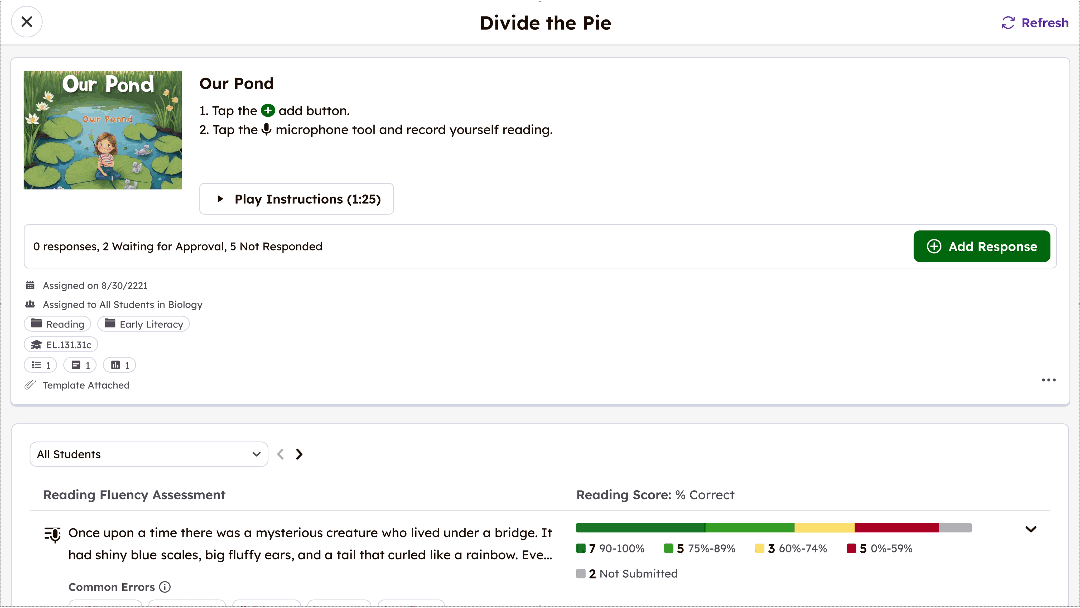Screen dimensions: 1080x608
Task: Select the Early Literacy folder tag
Action: (143, 324)
